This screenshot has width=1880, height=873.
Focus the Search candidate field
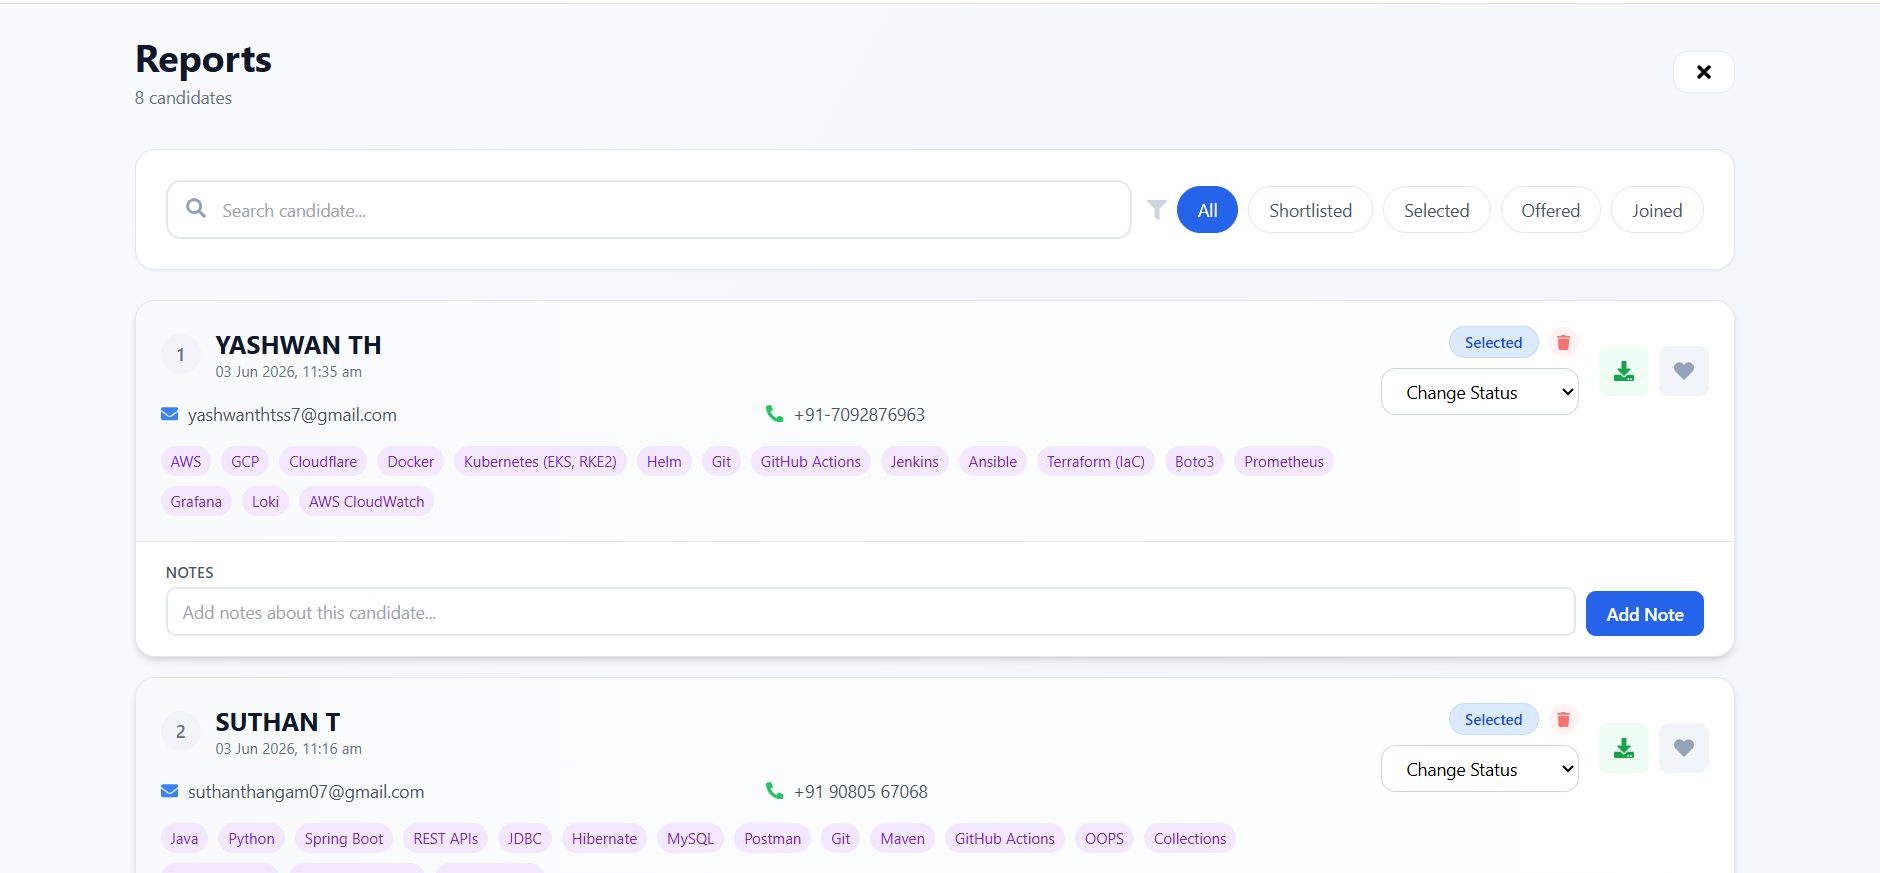(649, 210)
